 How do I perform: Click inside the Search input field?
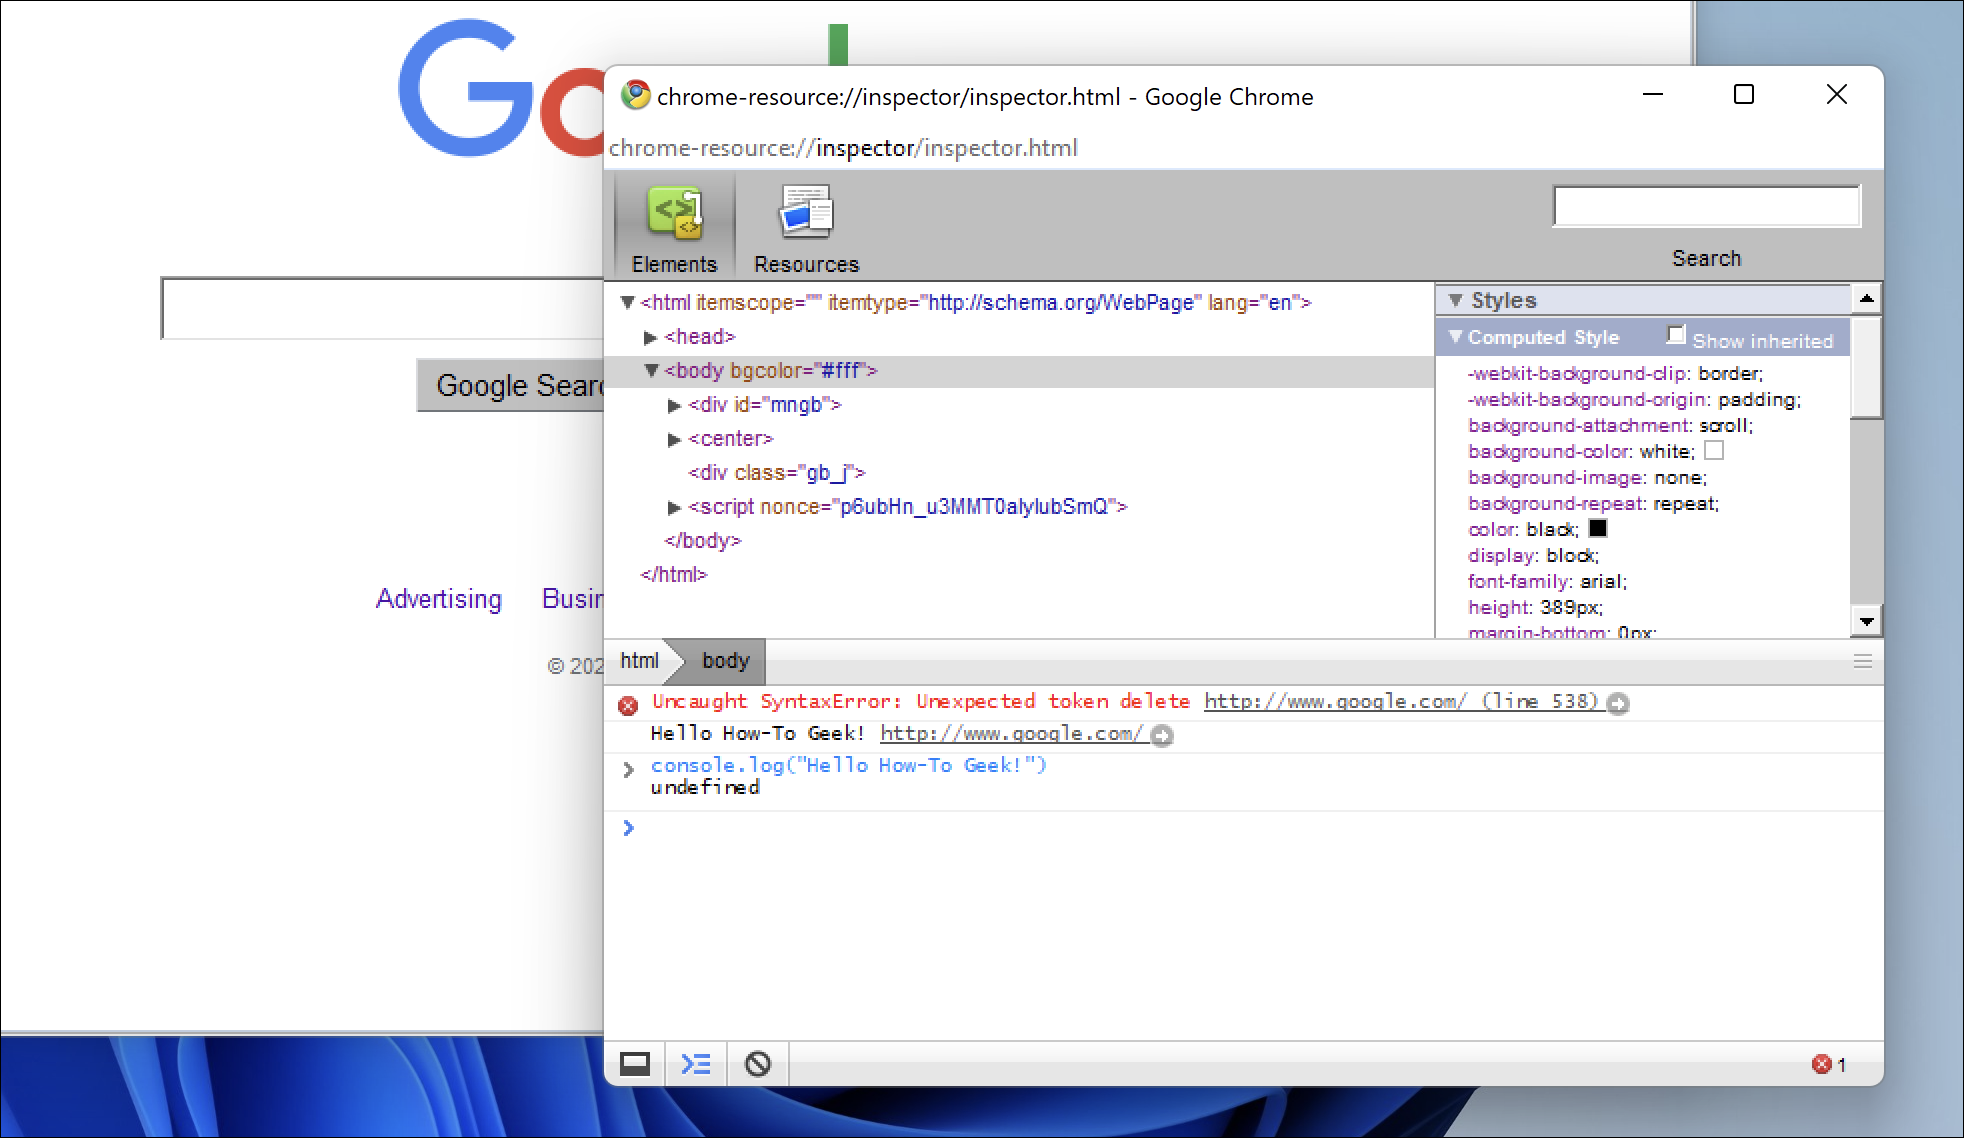[1706, 205]
